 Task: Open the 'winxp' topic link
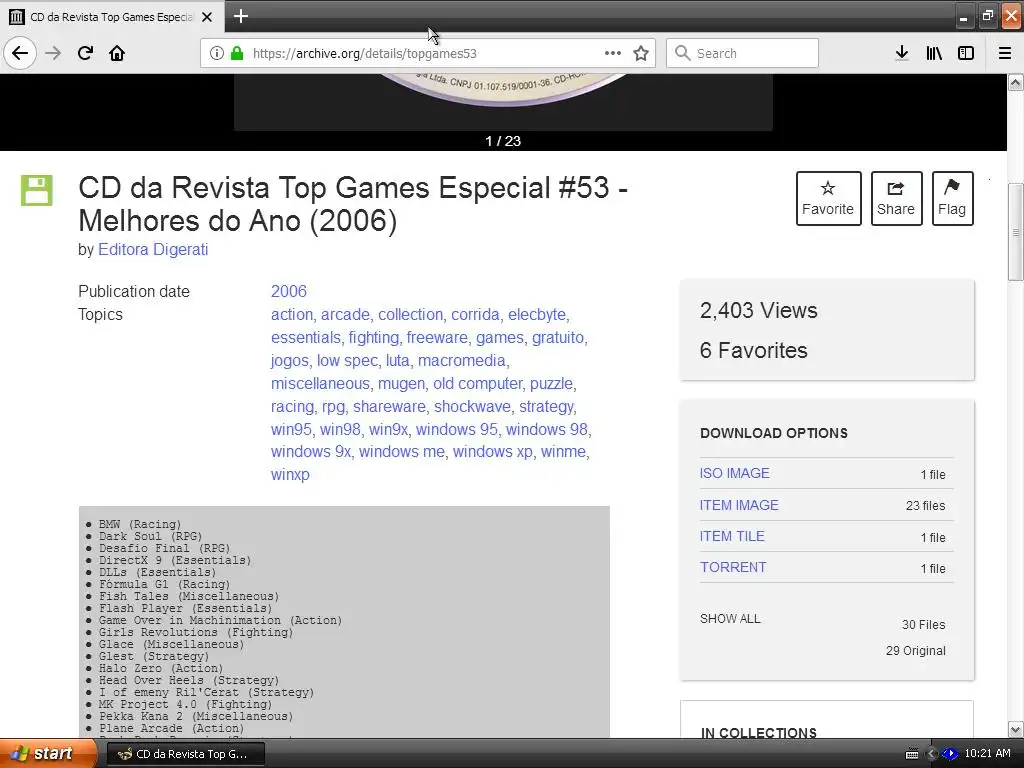290,475
